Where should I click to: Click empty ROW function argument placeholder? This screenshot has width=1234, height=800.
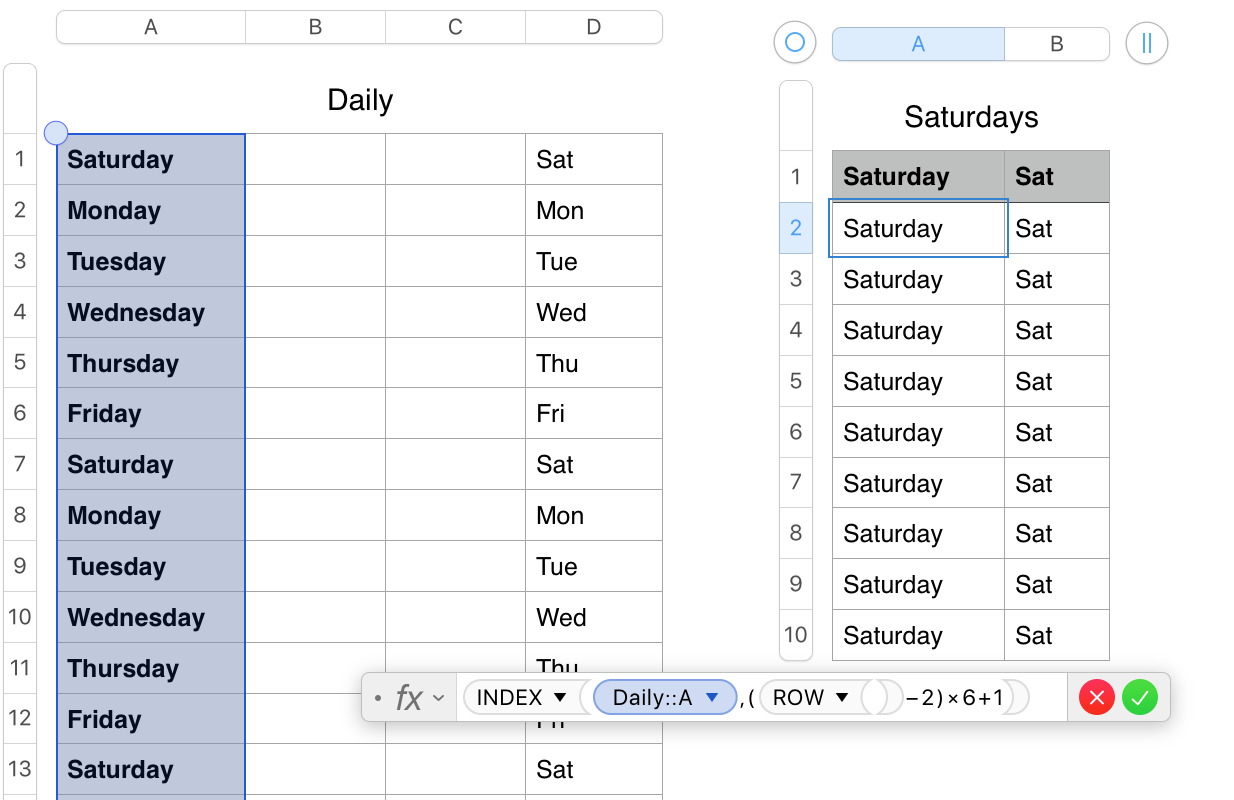[874, 698]
